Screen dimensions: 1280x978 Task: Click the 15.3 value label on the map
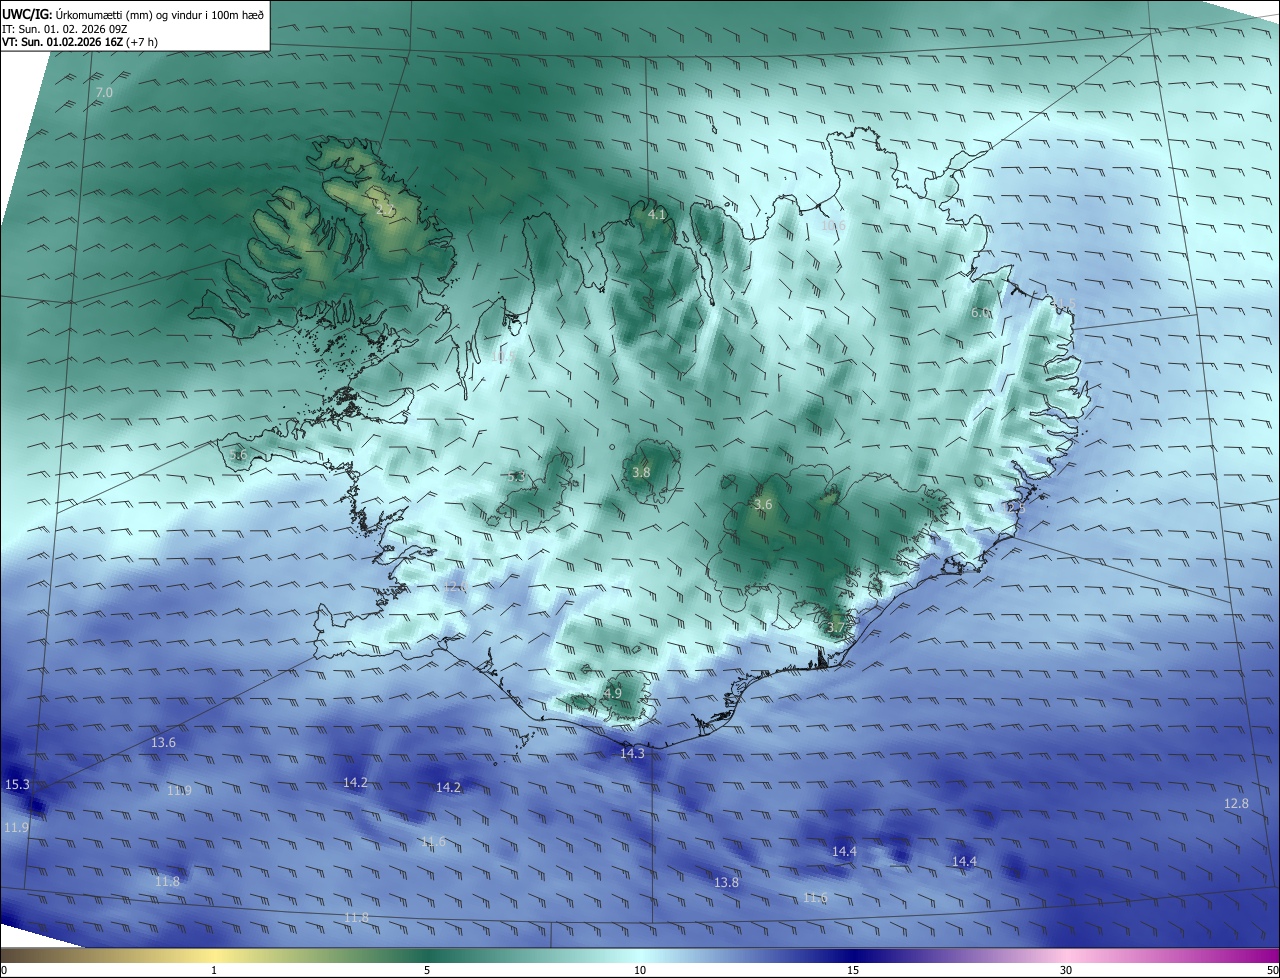(18, 785)
